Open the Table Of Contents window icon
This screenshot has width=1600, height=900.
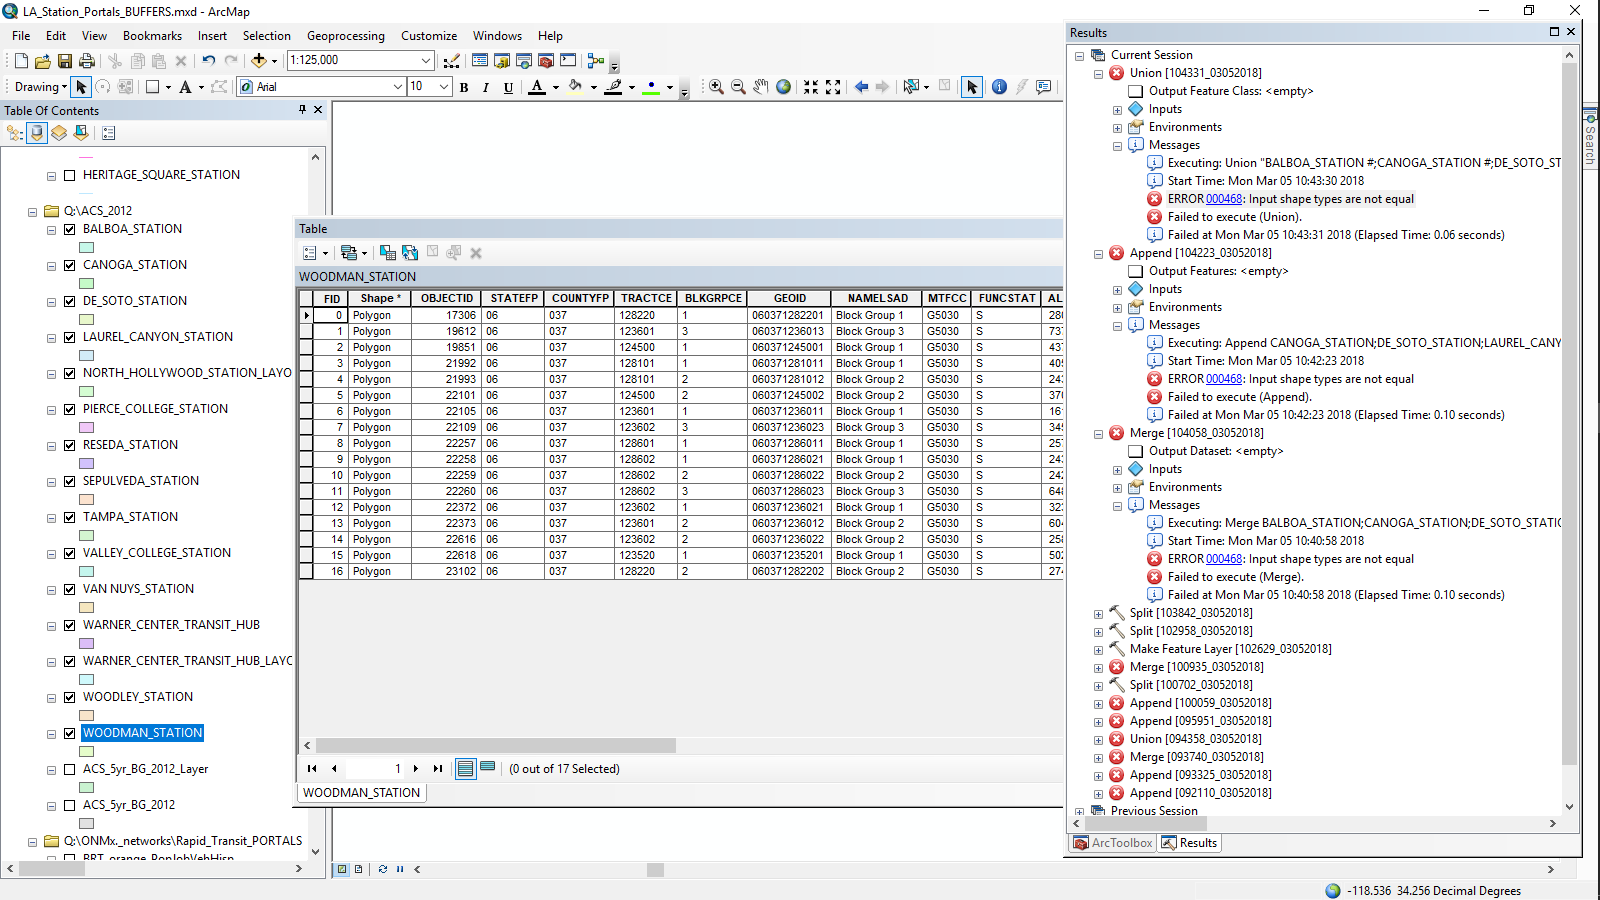(480, 61)
